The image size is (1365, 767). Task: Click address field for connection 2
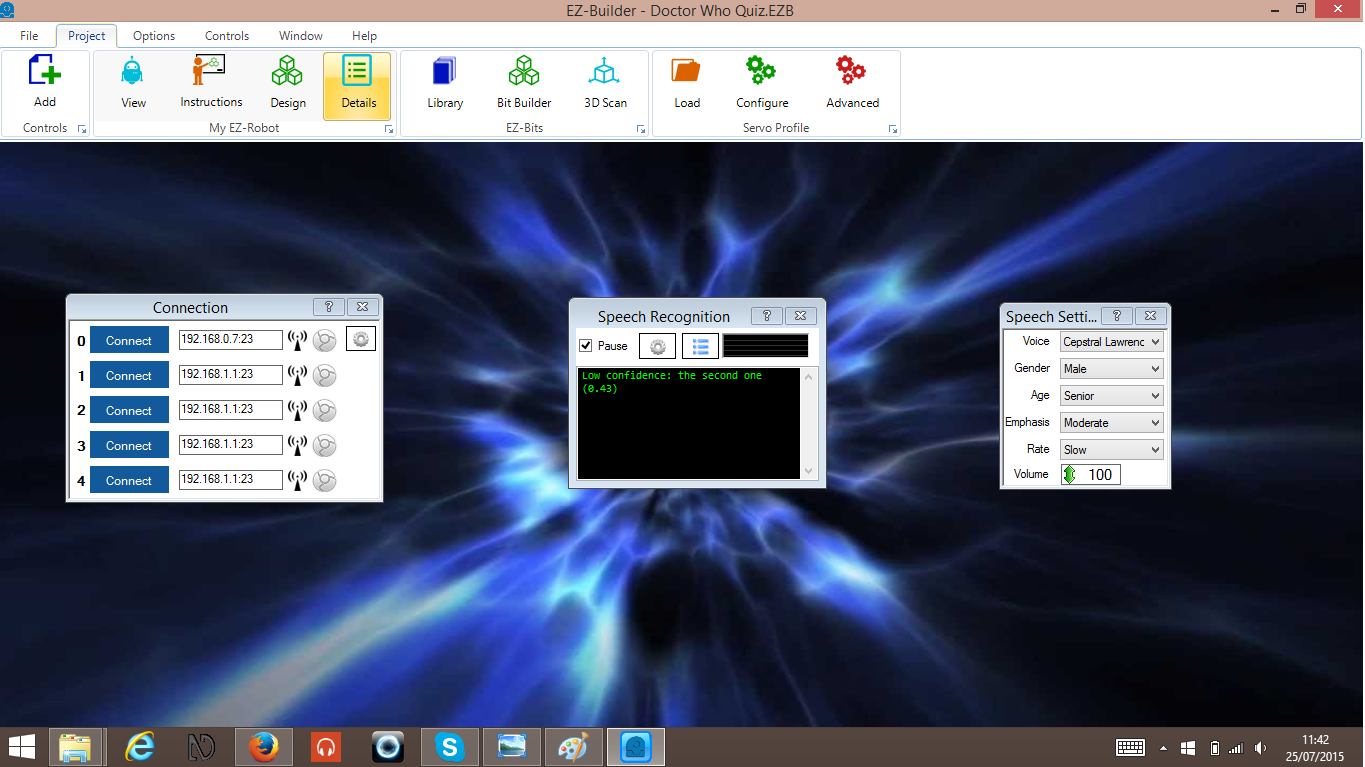pyautogui.click(x=231, y=410)
